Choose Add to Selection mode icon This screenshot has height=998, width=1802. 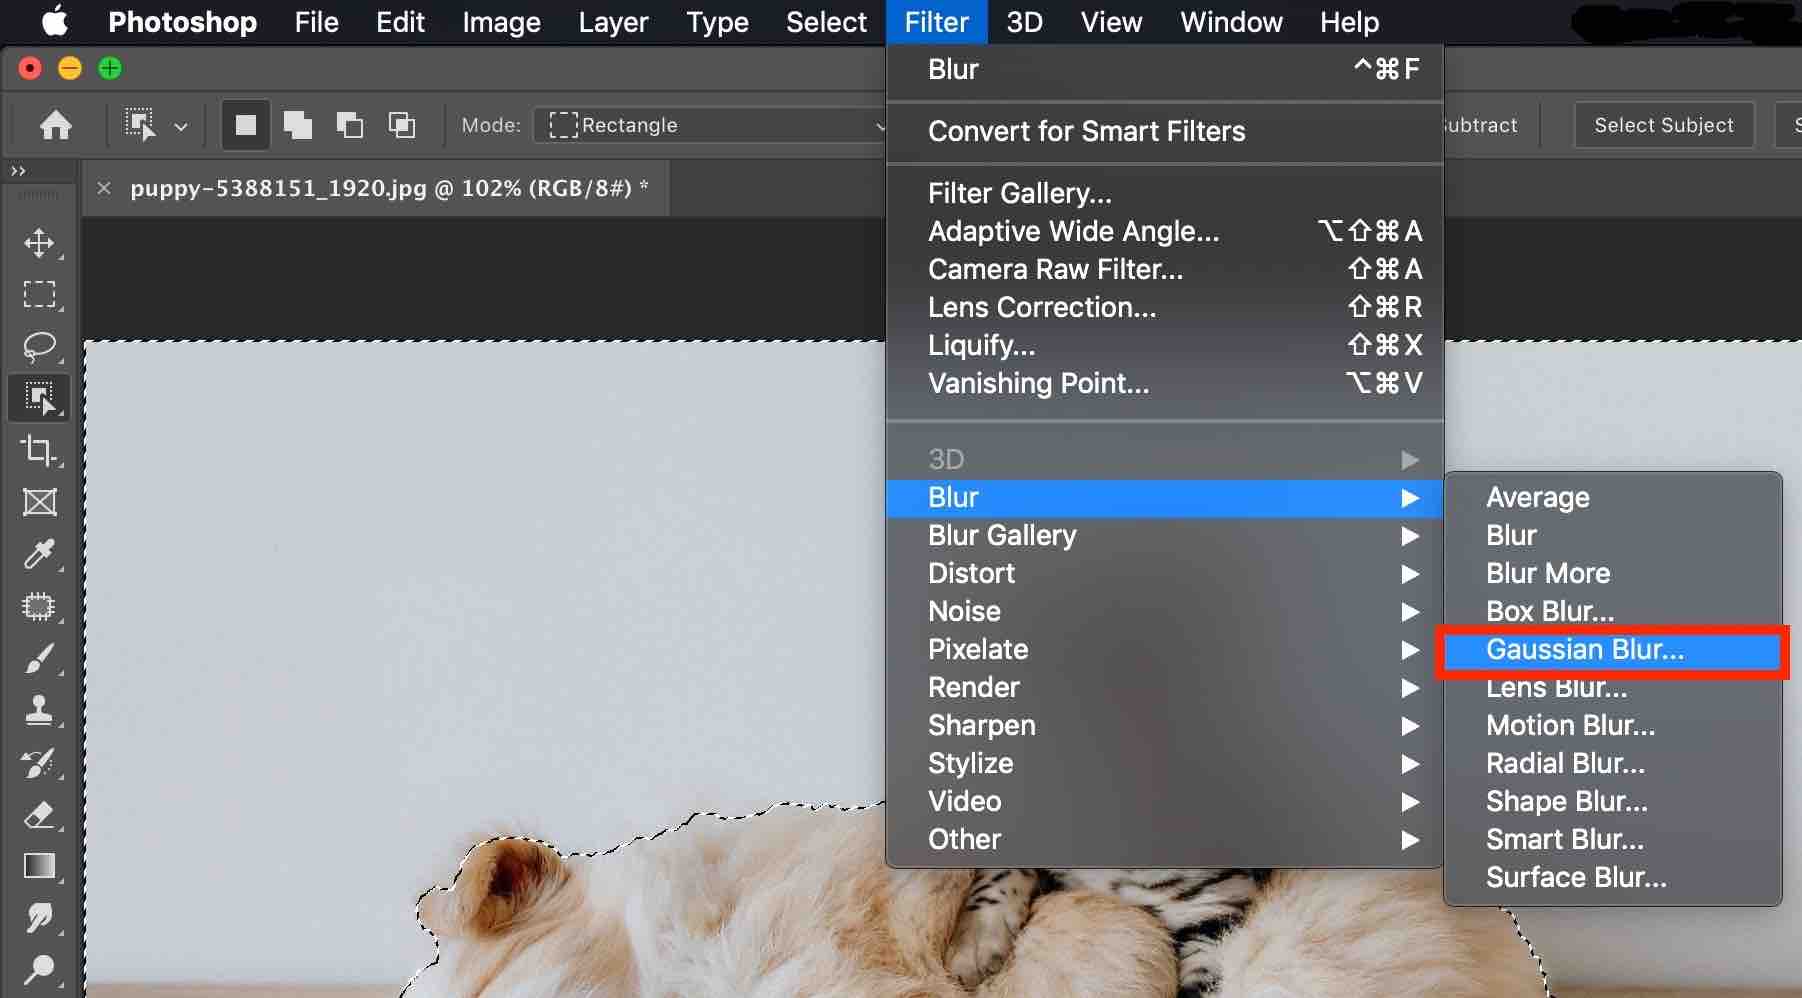click(x=297, y=125)
